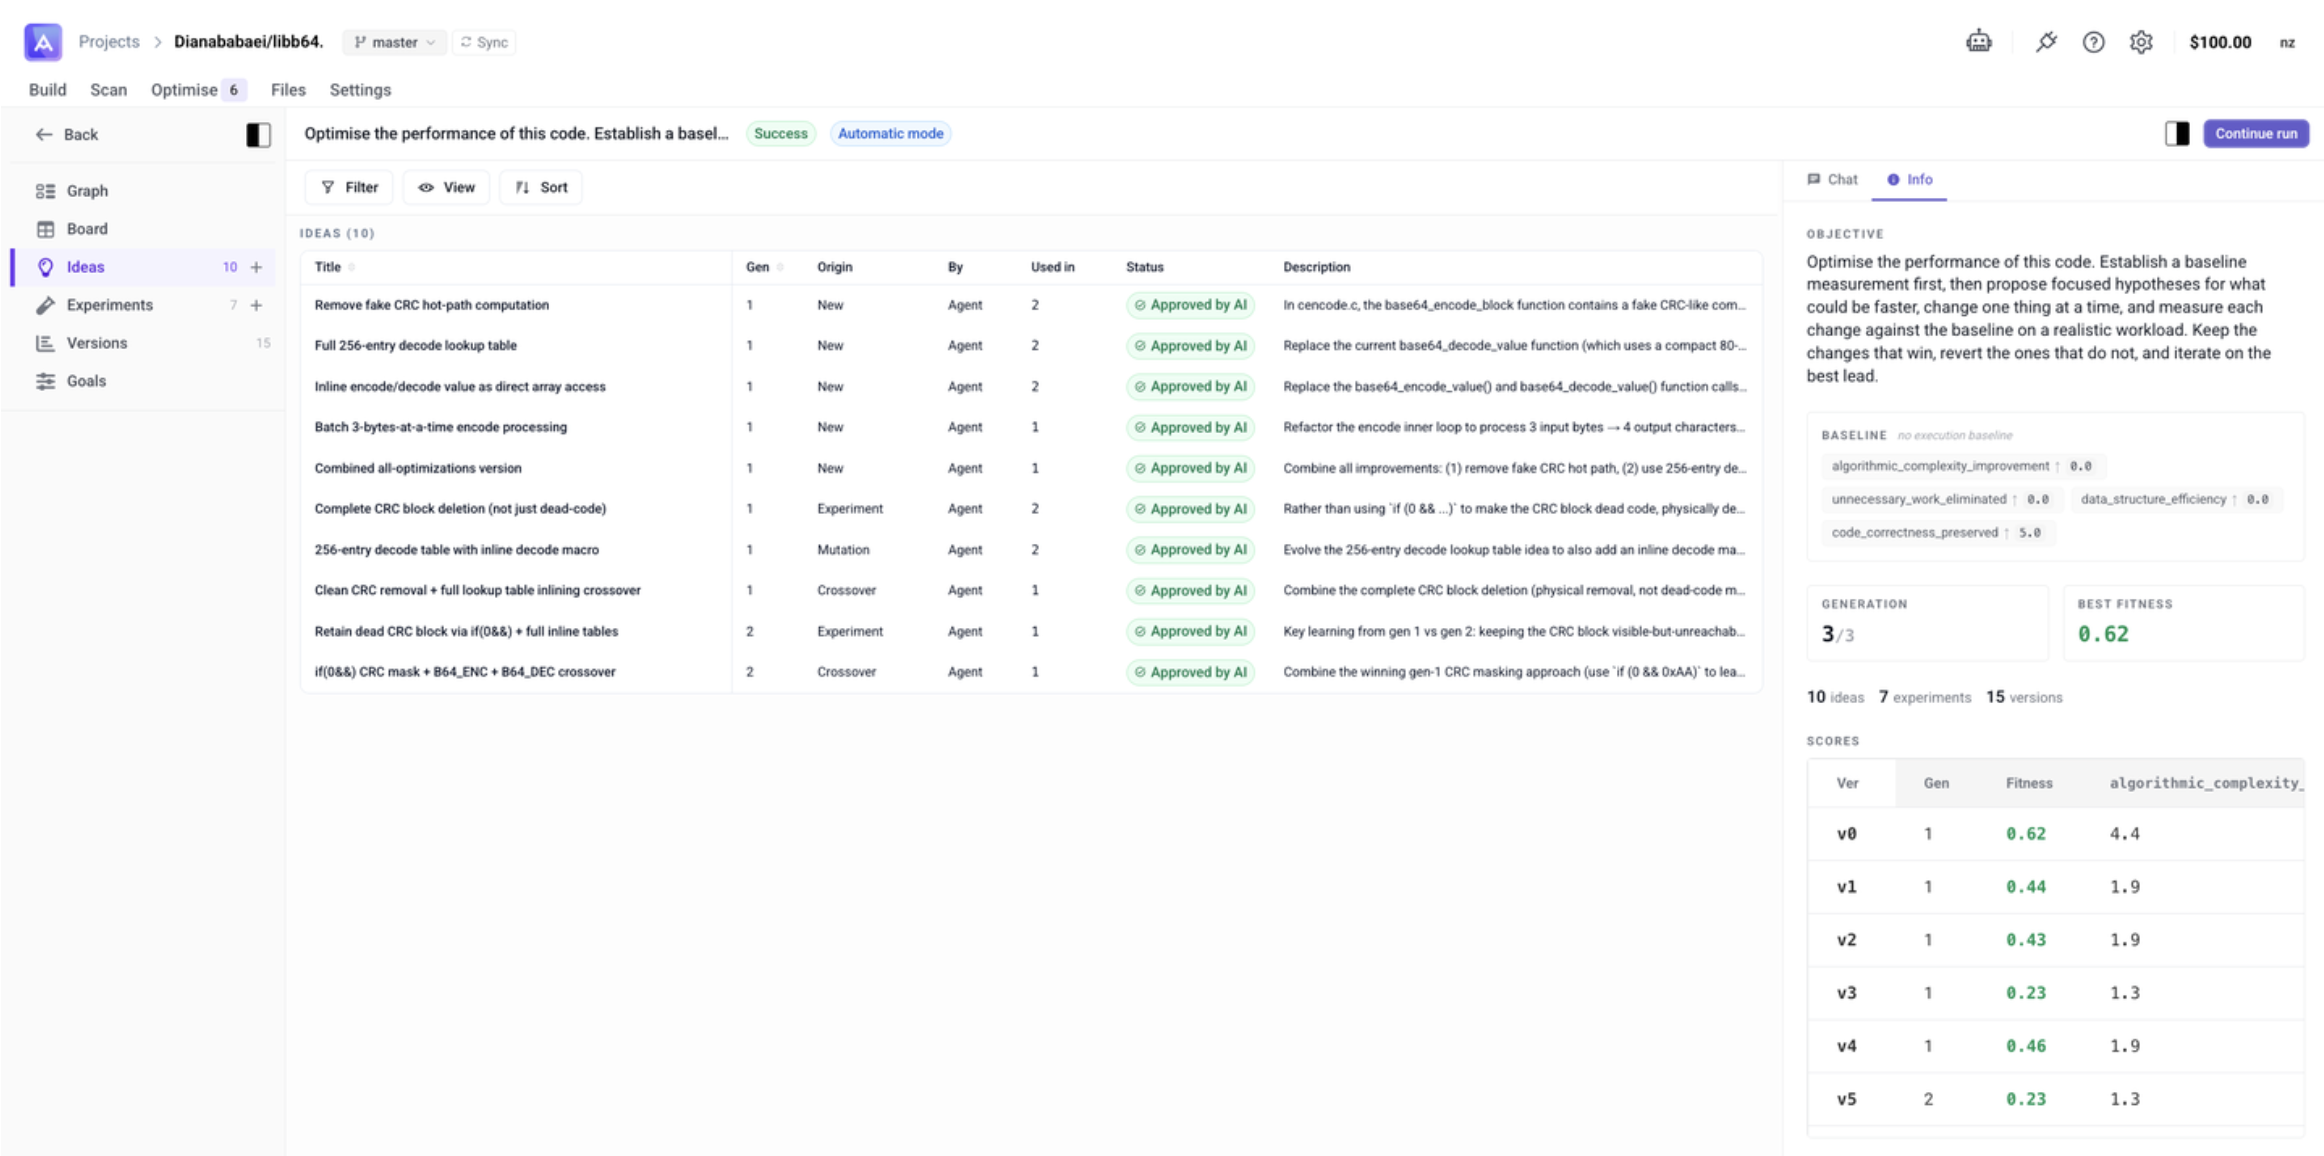
Task: Click the Success status badge
Action: [780, 133]
